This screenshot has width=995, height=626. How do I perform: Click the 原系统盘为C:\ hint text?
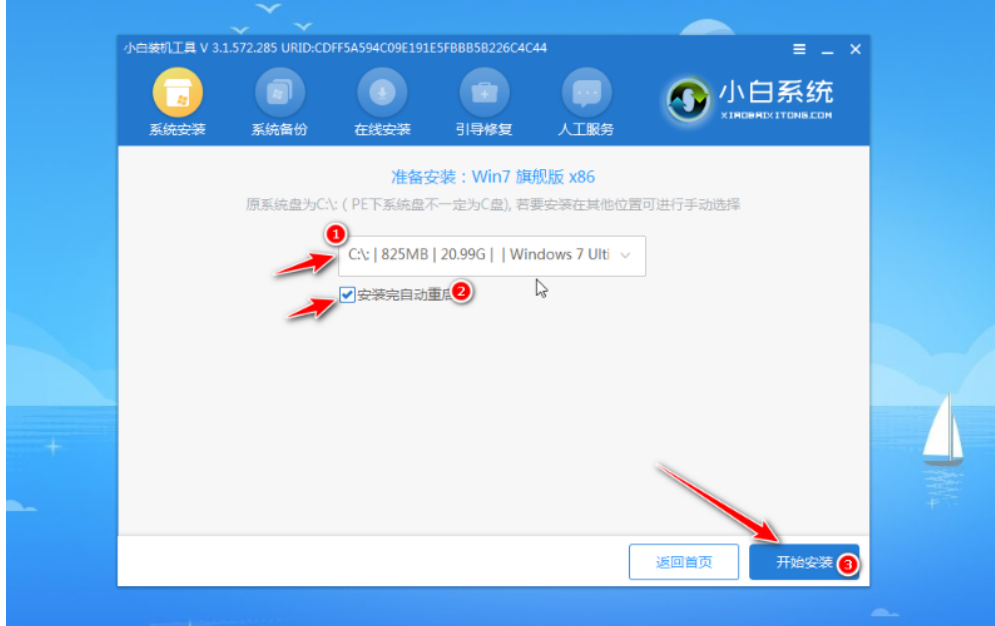point(493,204)
